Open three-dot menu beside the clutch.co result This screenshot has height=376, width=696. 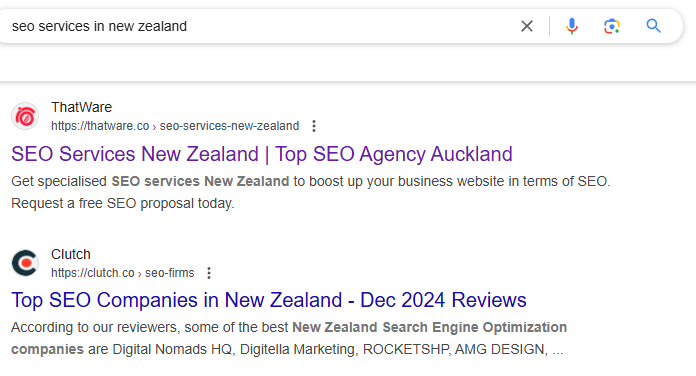pos(209,273)
